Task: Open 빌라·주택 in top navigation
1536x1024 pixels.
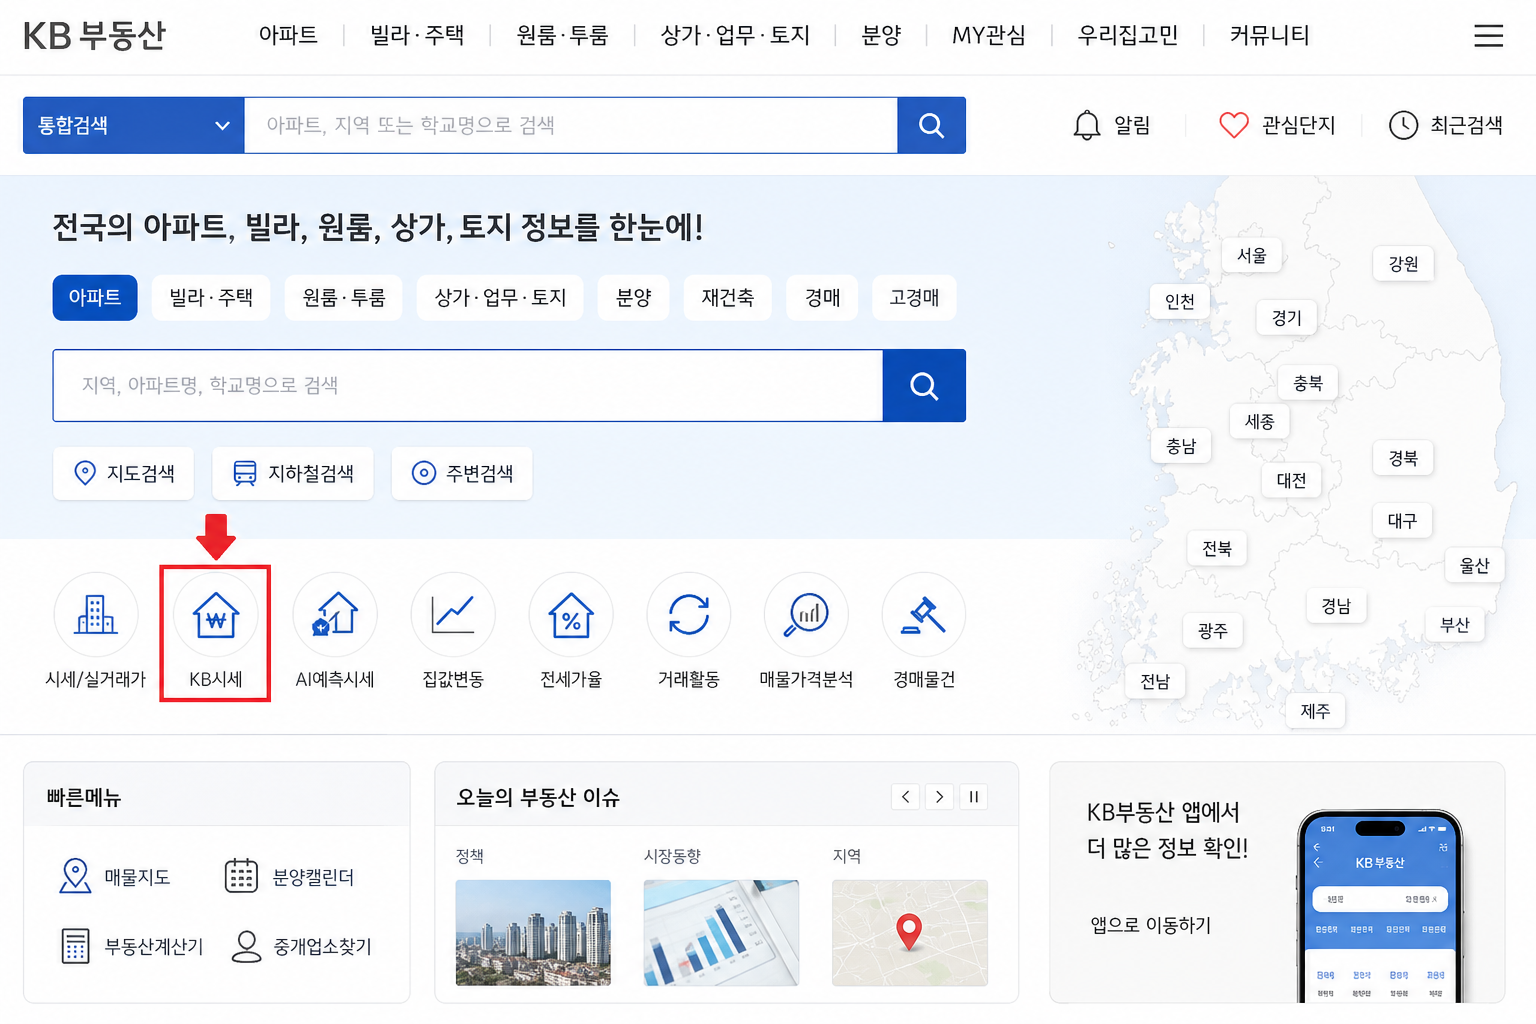Action: [417, 35]
